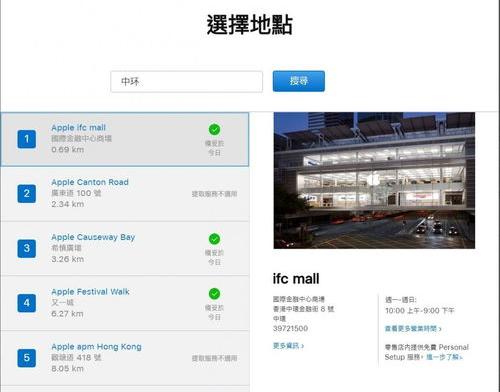Click the number 5 store badge
Image resolution: width=500 pixels, height=392 pixels.
click(x=27, y=358)
